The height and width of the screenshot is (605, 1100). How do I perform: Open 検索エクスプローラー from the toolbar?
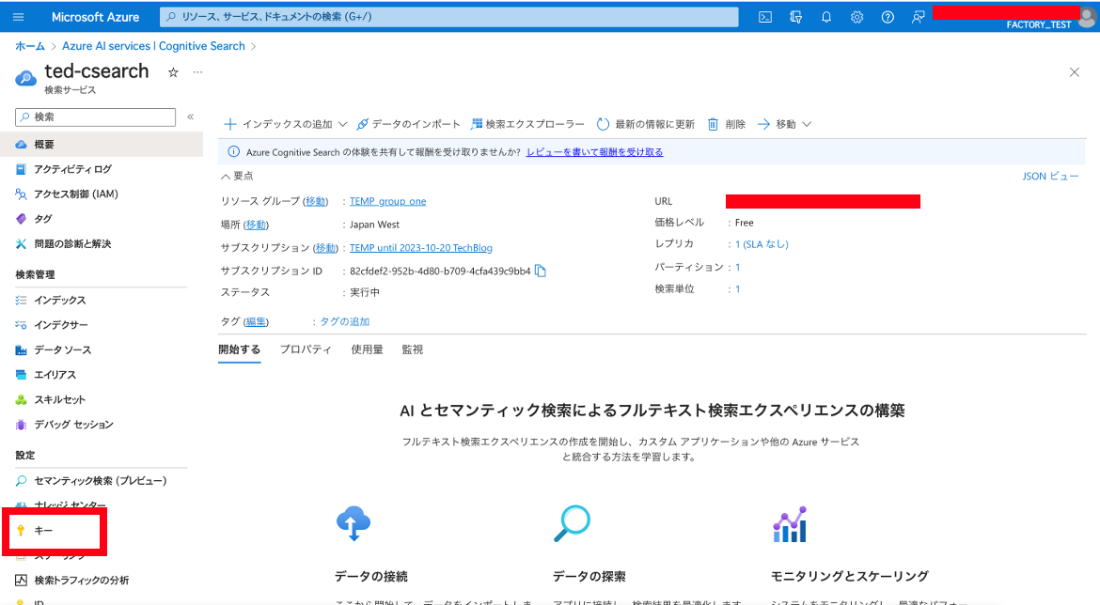pyautogui.click(x=528, y=124)
